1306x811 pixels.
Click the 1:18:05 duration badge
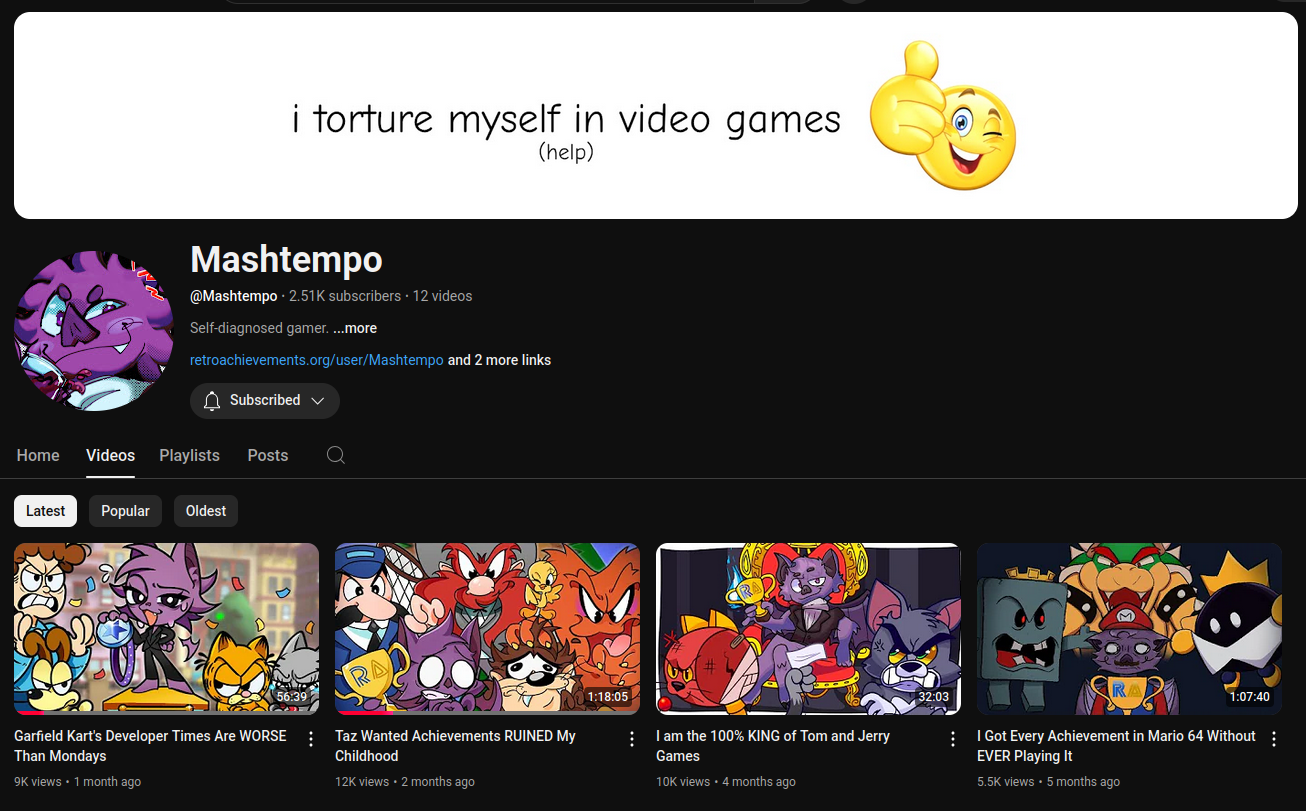pyautogui.click(x=607, y=697)
